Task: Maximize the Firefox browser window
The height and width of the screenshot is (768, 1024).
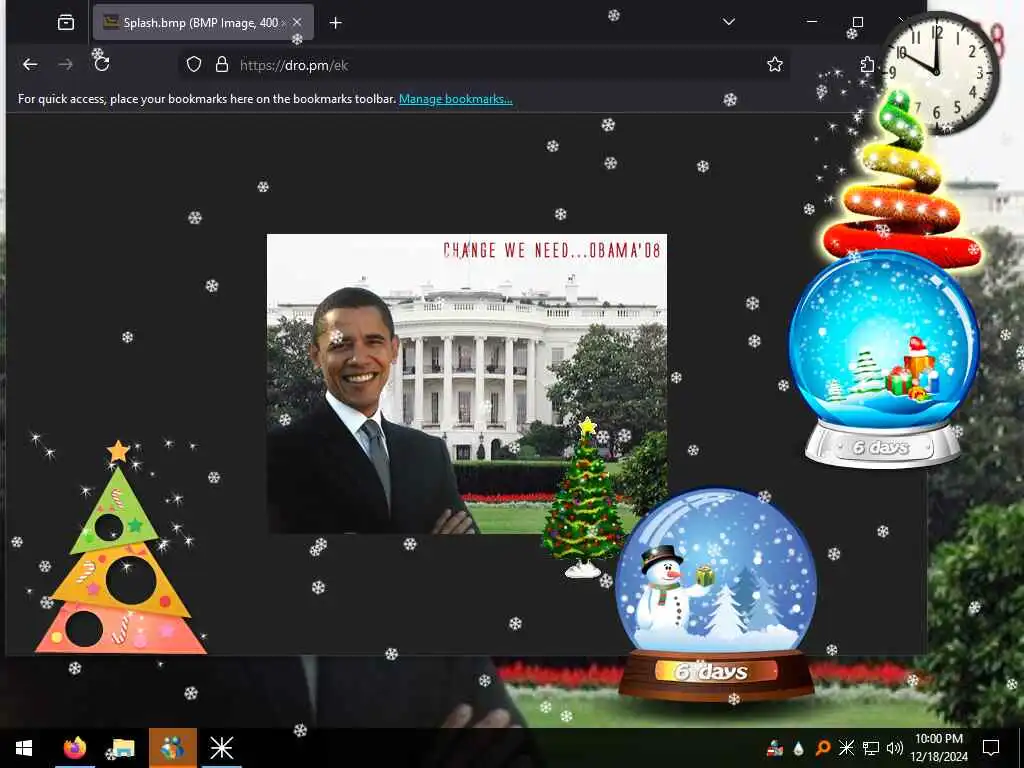Action: click(x=857, y=22)
